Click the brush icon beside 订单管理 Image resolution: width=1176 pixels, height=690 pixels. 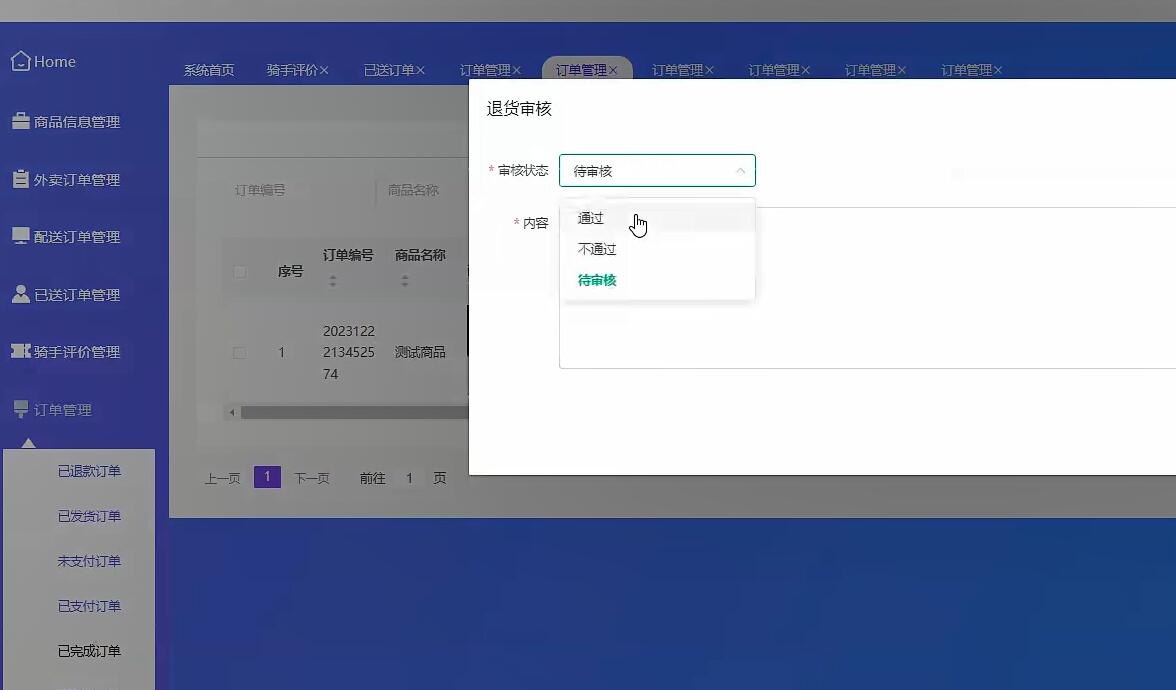(20, 410)
